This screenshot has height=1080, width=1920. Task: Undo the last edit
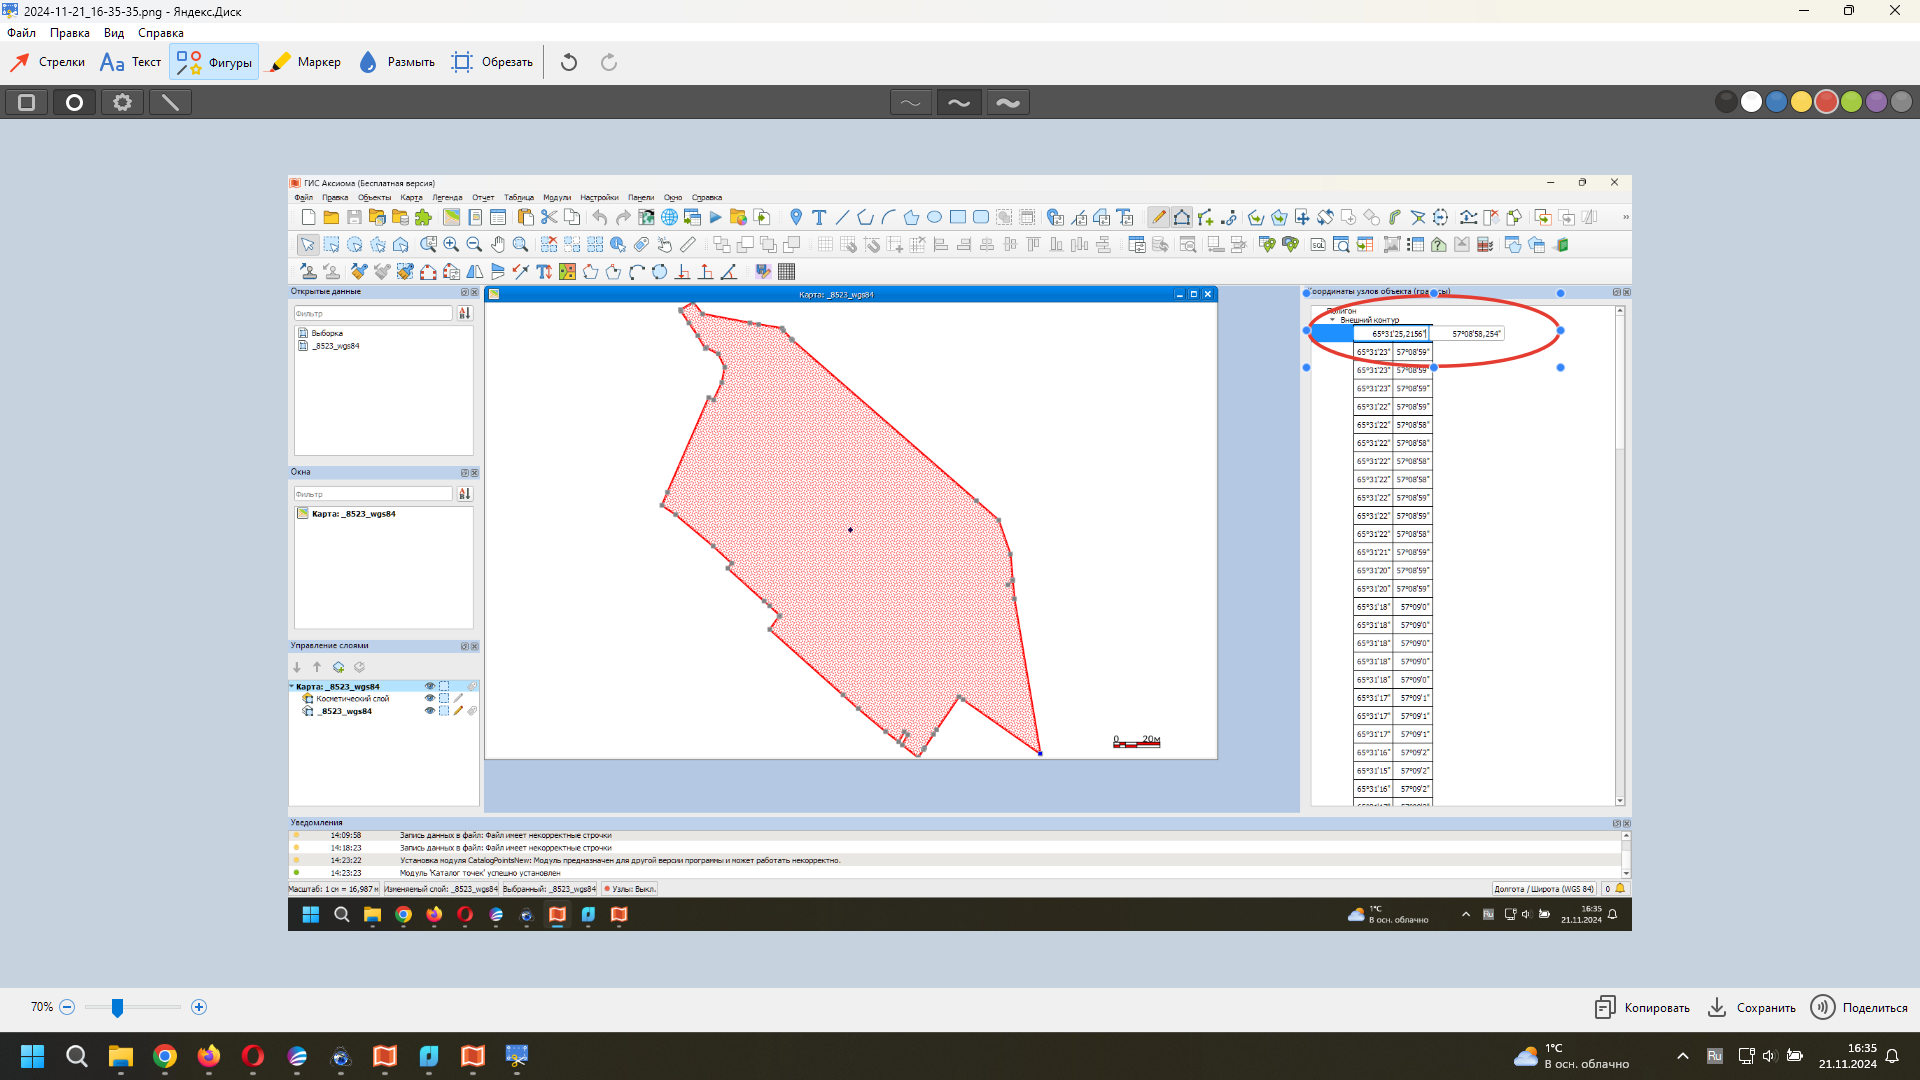pyautogui.click(x=569, y=62)
